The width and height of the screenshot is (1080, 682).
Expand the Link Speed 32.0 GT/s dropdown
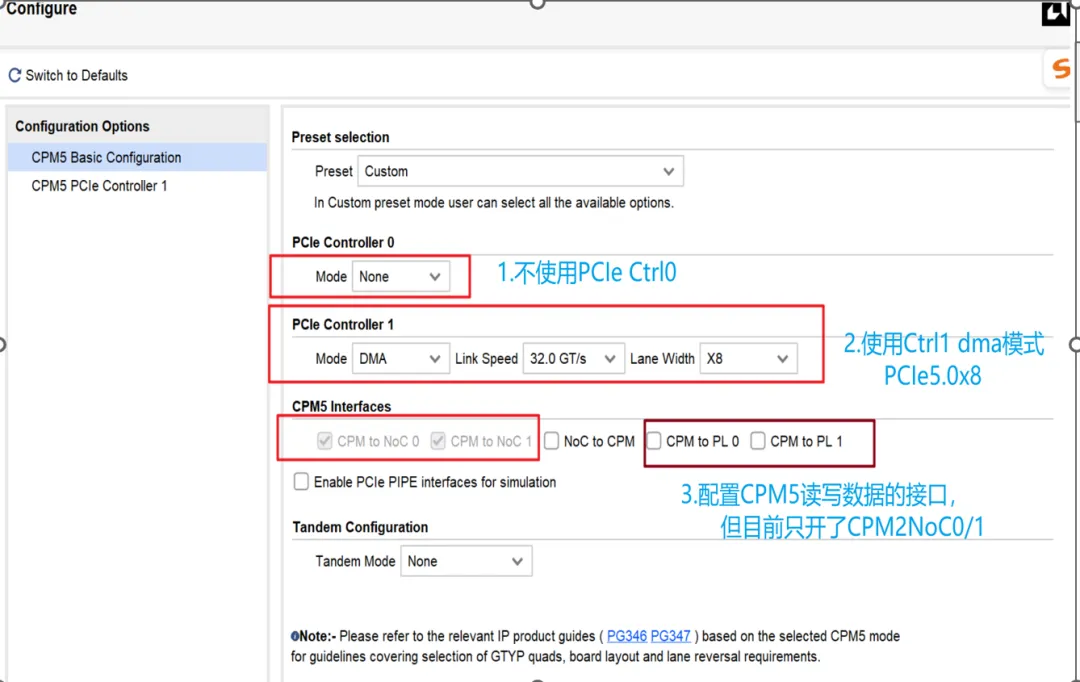pyautogui.click(x=573, y=358)
